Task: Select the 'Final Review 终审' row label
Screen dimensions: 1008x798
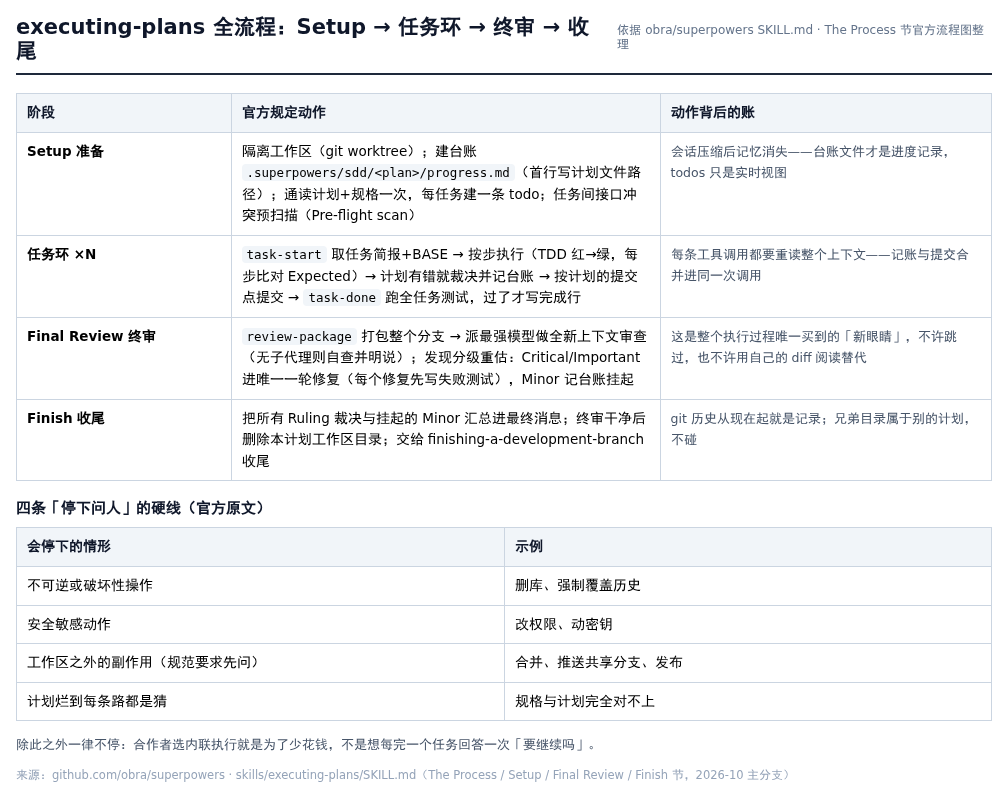Action: click(x=91, y=336)
